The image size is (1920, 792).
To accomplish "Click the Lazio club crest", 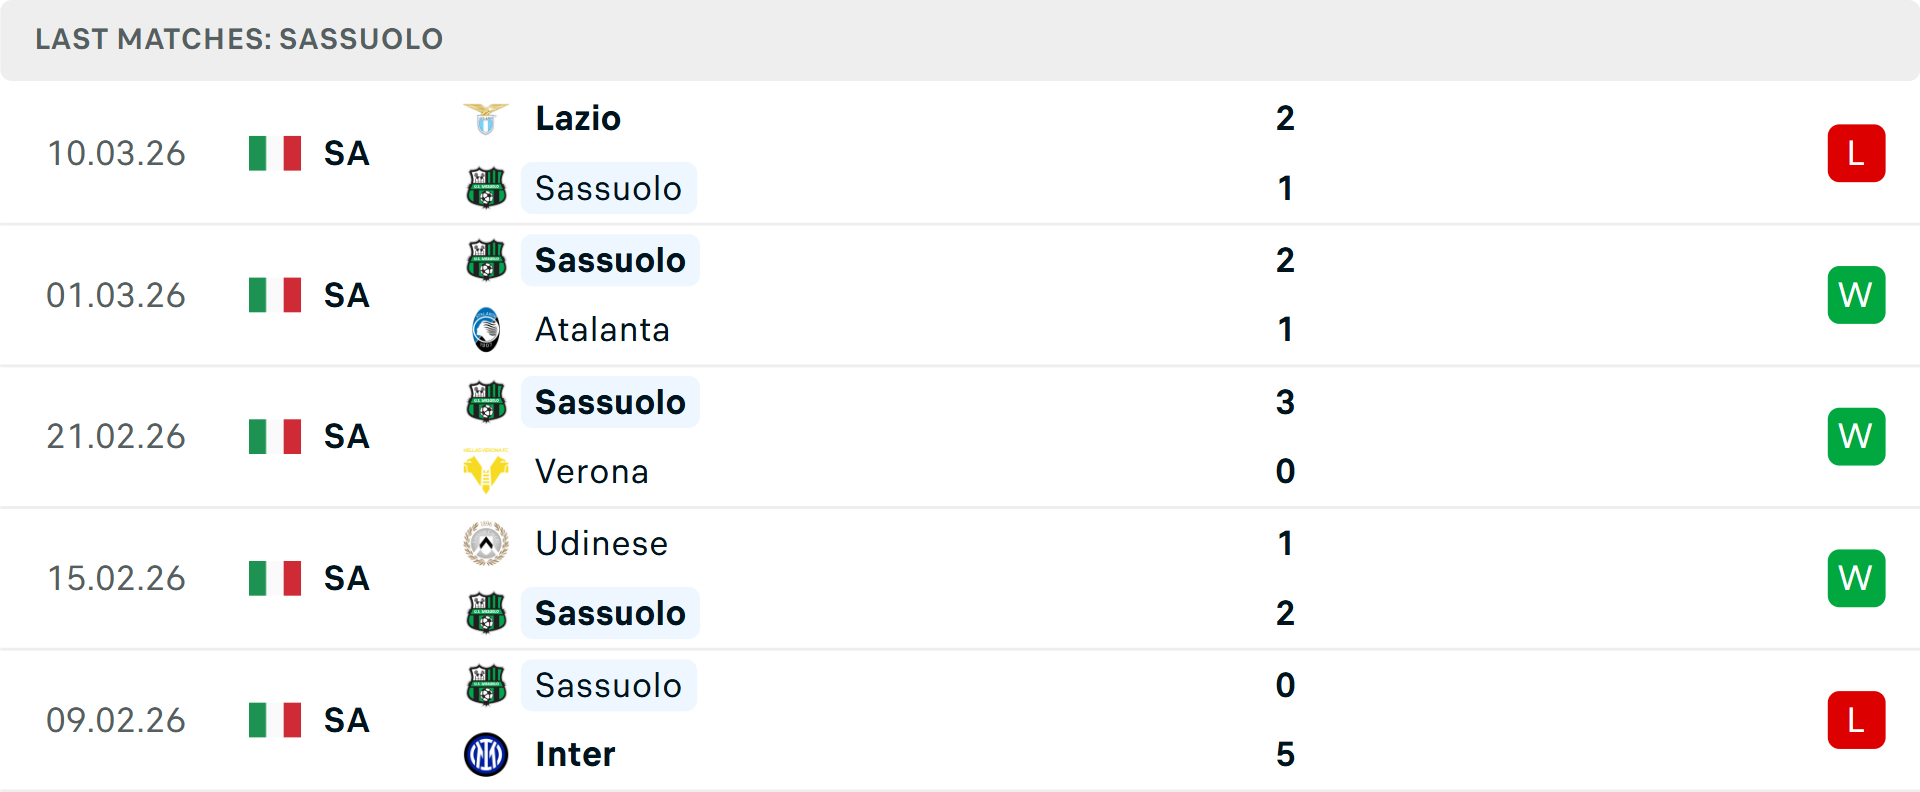I will click(486, 117).
